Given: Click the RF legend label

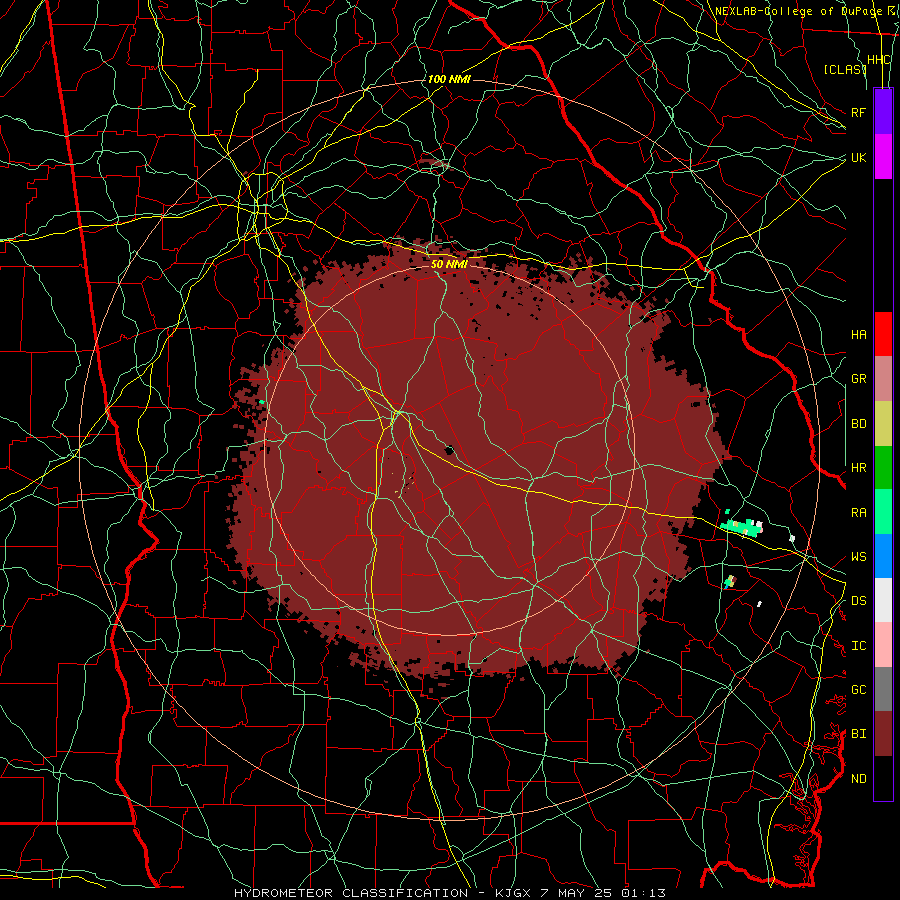Looking at the screenshot, I should click(x=858, y=112).
